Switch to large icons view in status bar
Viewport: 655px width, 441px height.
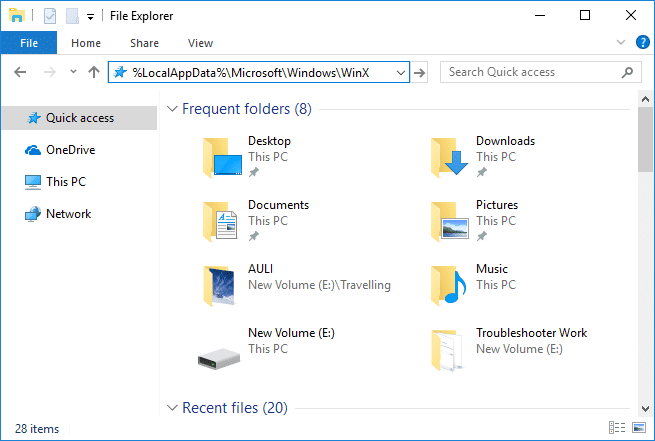639,429
